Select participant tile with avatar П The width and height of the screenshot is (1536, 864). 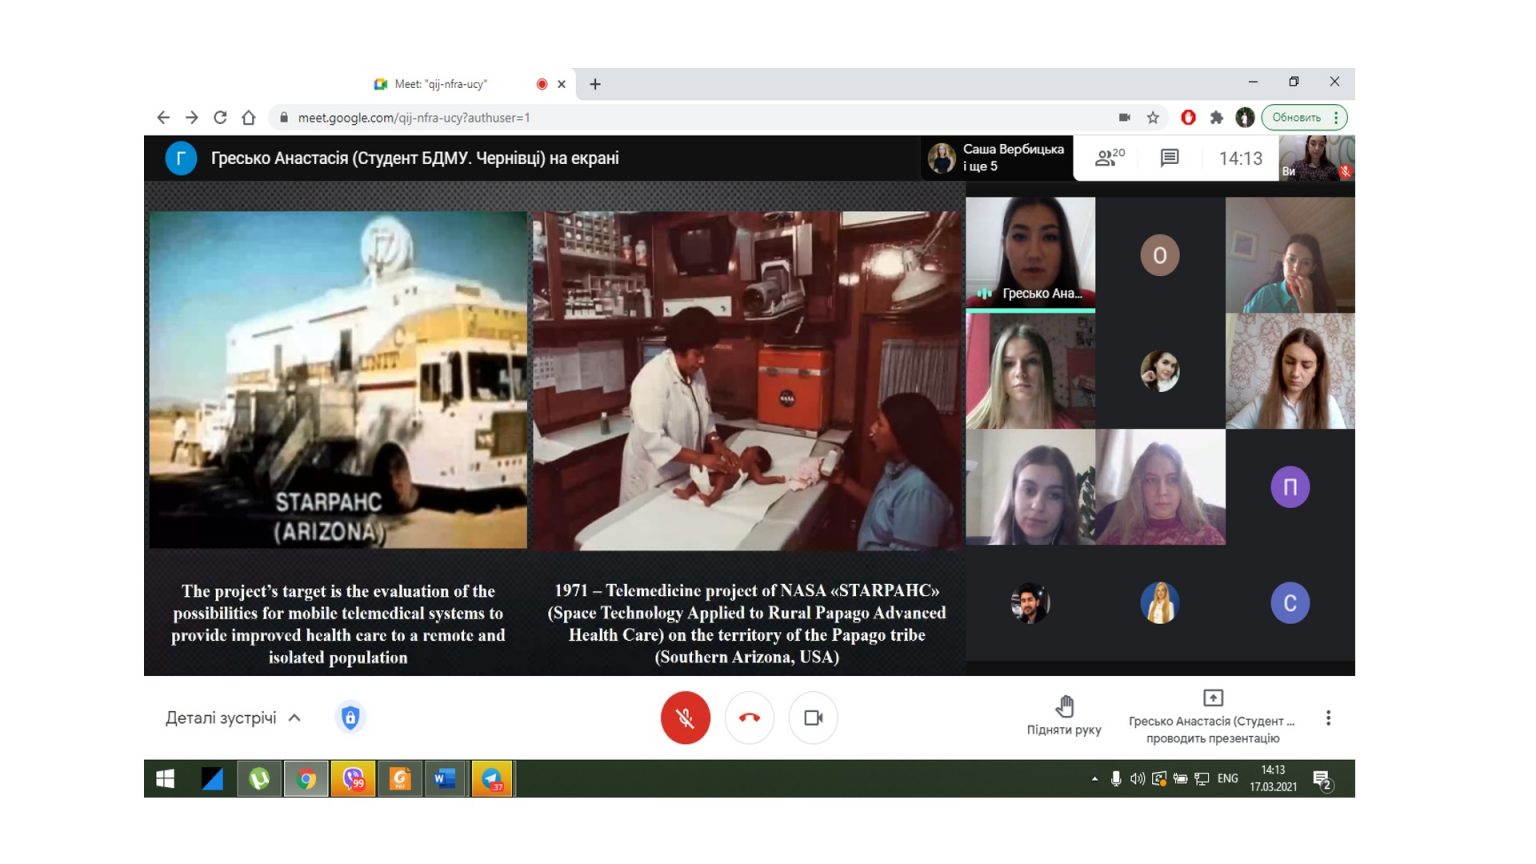tap(1290, 487)
